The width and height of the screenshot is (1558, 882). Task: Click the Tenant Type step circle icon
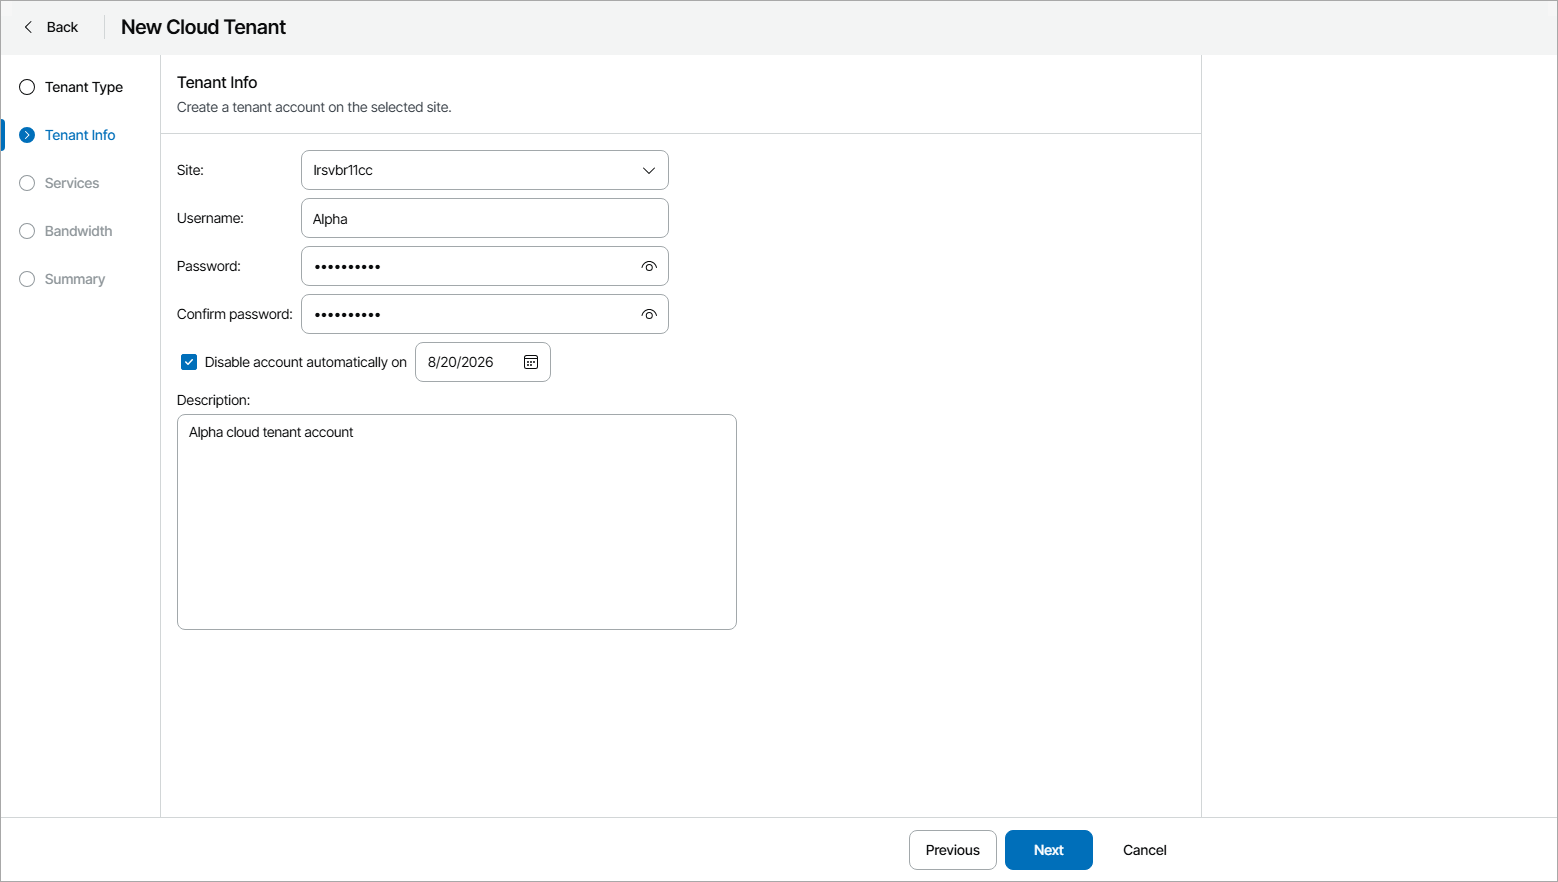27,87
